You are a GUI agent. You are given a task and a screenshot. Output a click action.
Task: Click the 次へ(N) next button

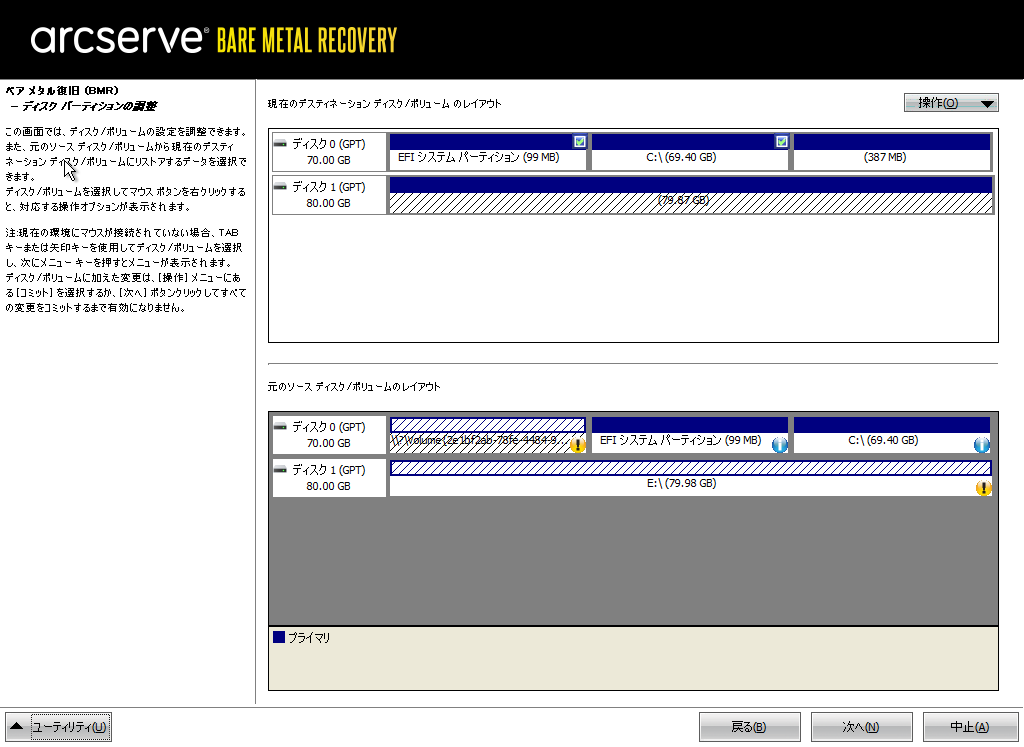861,727
